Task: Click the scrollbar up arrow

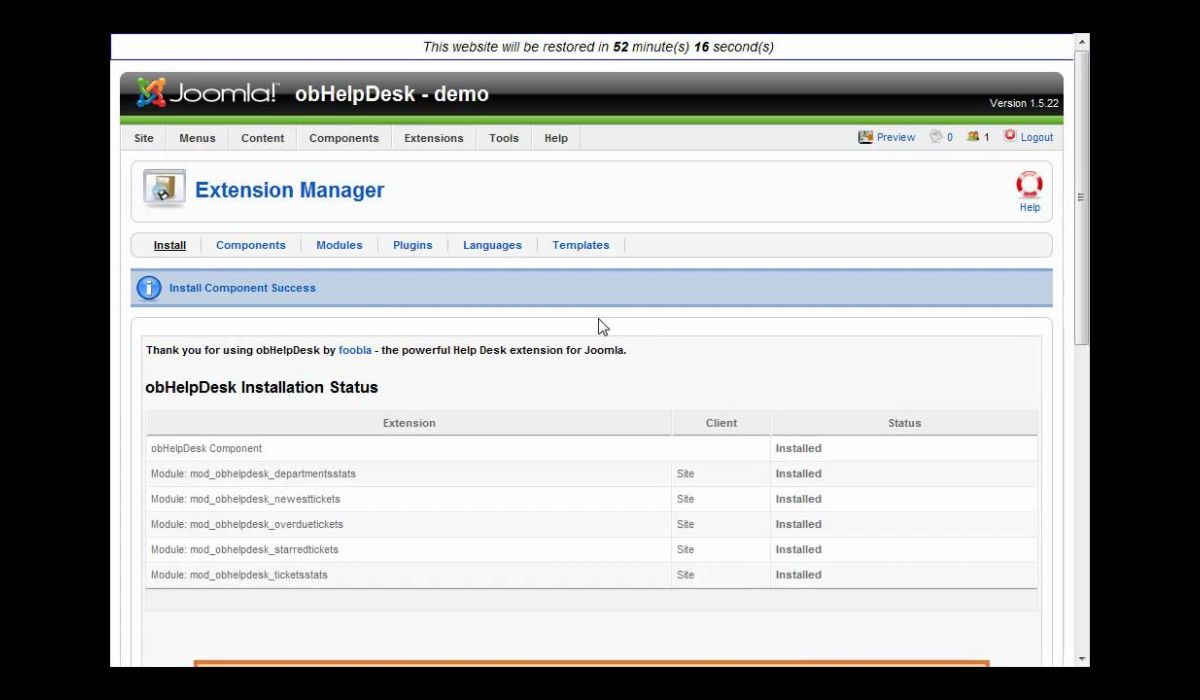Action: [1081, 42]
